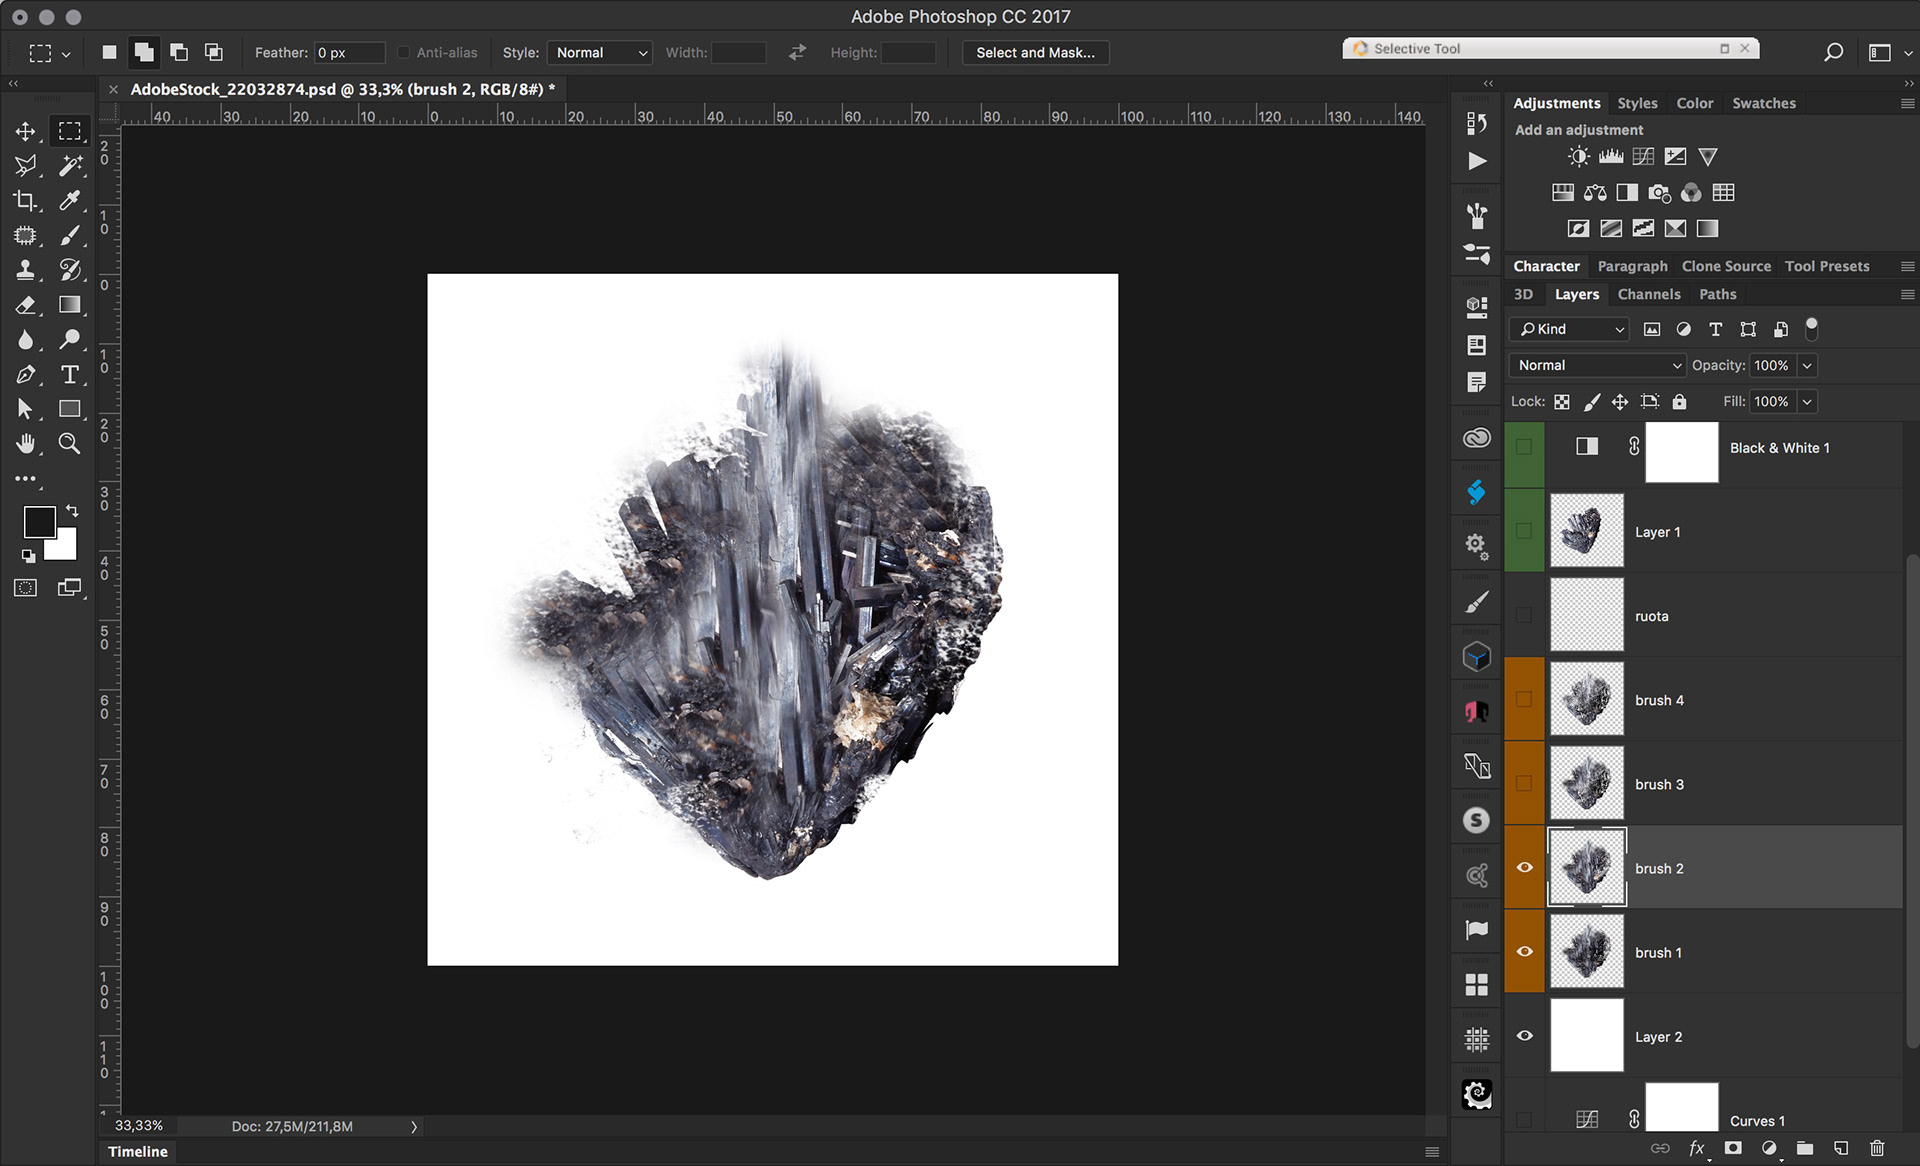Open the Clone Source tab
The height and width of the screenshot is (1166, 1920).
1726,266
